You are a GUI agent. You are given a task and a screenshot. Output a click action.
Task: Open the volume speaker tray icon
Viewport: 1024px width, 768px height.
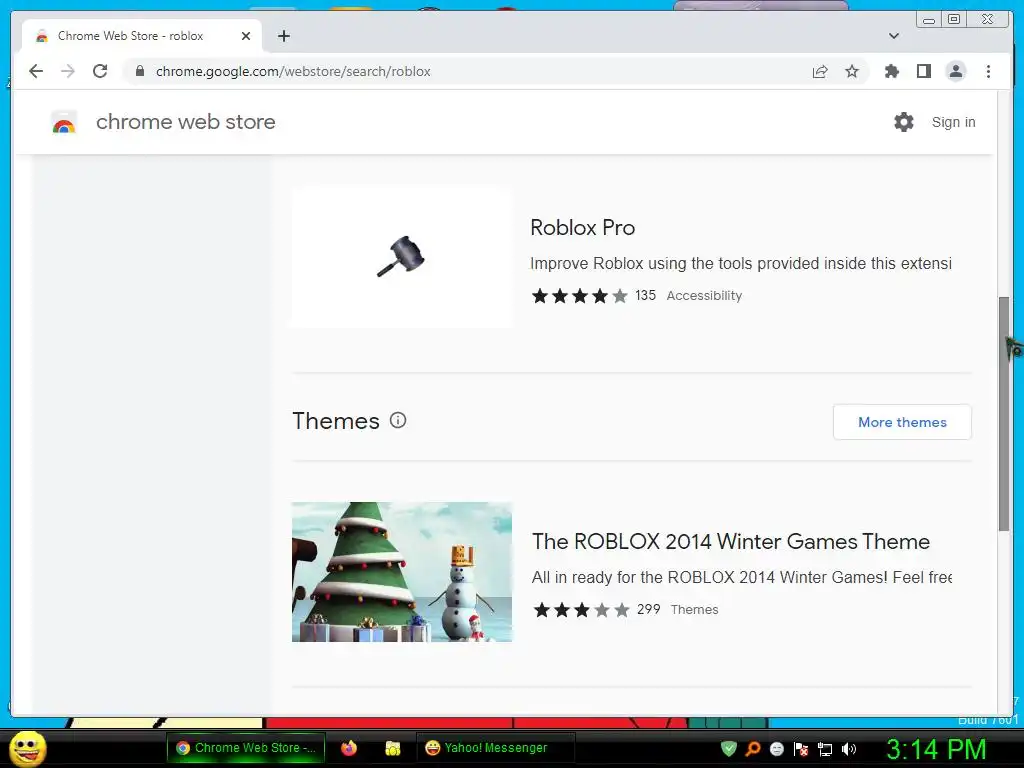(x=849, y=749)
